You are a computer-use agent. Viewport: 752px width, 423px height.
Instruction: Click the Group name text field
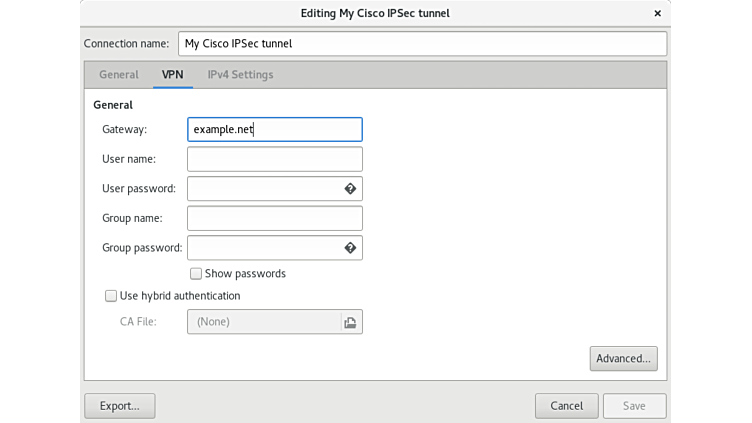pyautogui.click(x=274, y=218)
